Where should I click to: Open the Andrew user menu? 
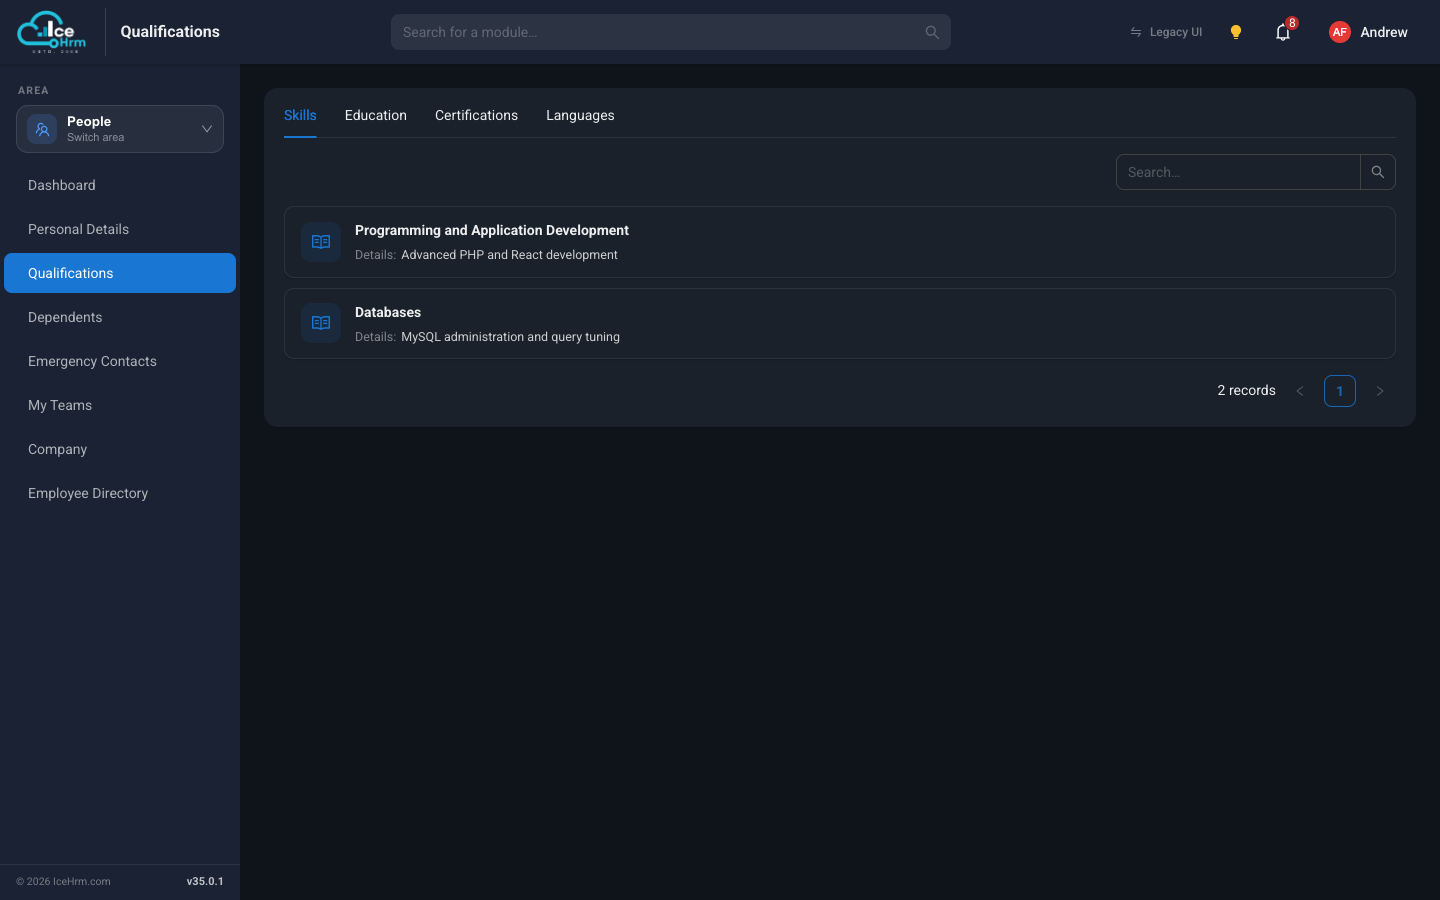1368,32
